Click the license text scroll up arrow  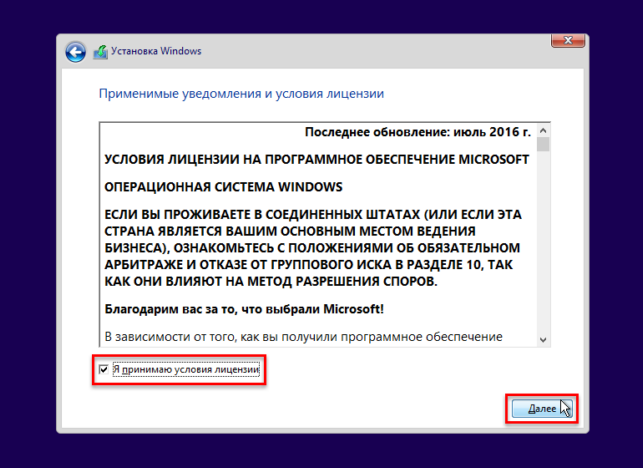[x=543, y=130]
